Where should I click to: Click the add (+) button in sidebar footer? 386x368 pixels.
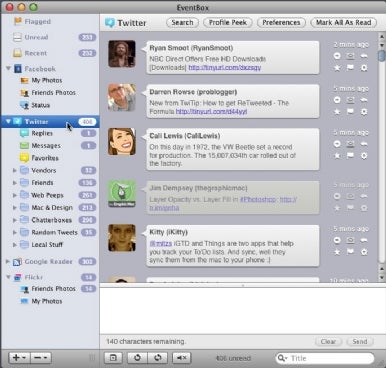[19, 358]
